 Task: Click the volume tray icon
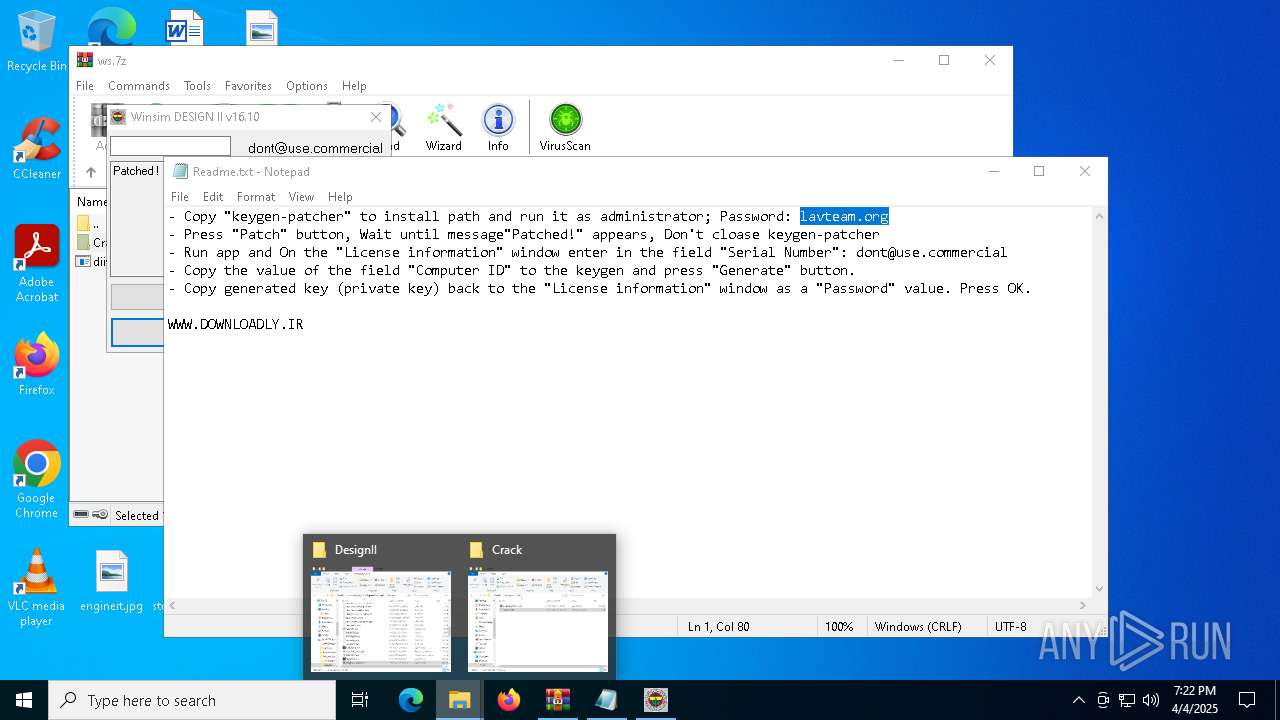click(1151, 700)
